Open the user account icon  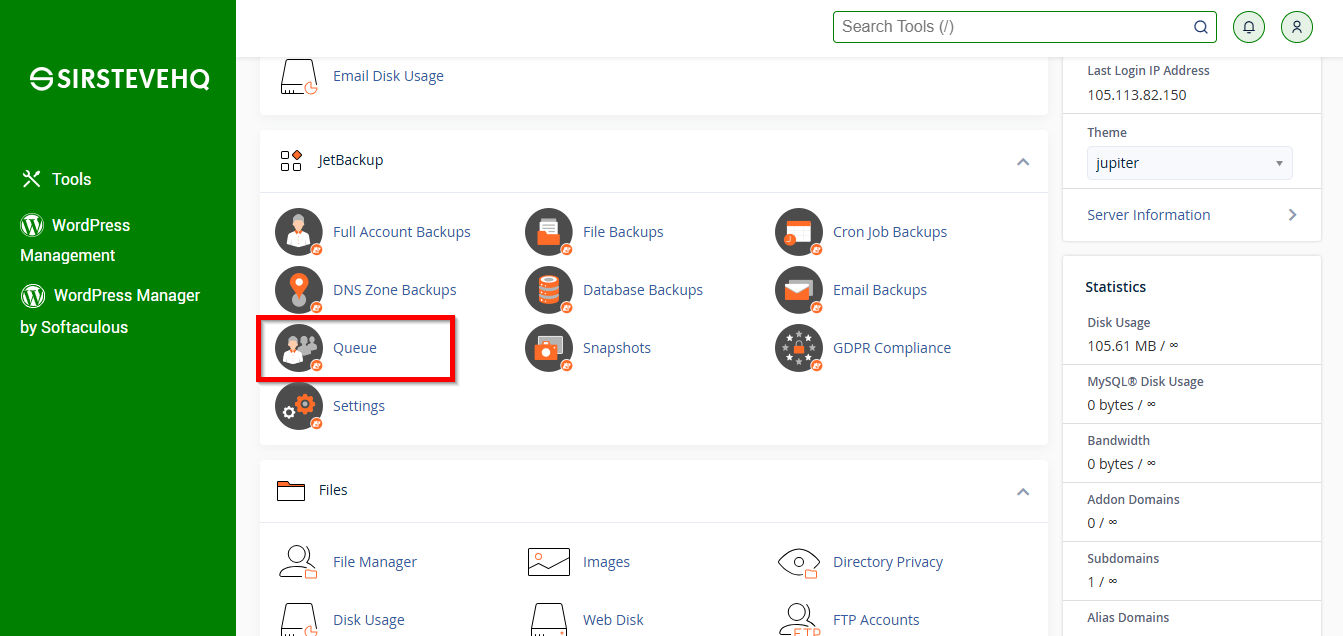pos(1296,27)
